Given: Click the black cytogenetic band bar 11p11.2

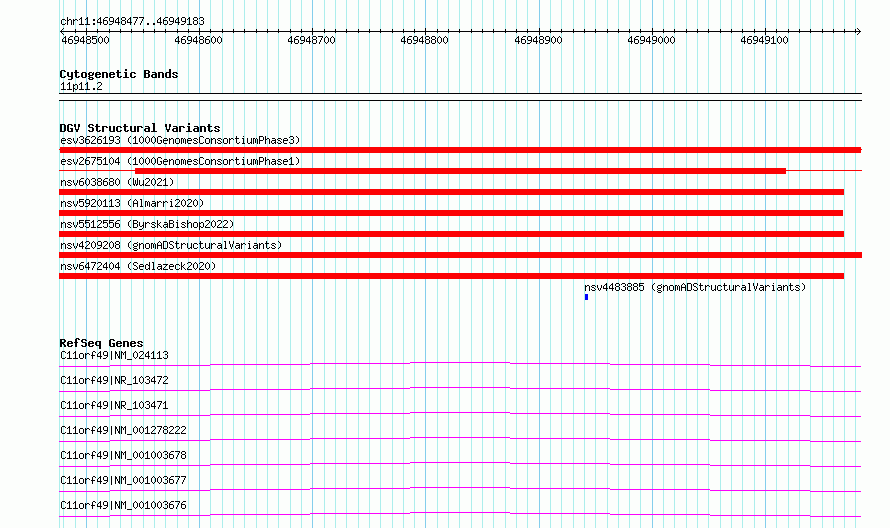Looking at the screenshot, I should tap(460, 97).
